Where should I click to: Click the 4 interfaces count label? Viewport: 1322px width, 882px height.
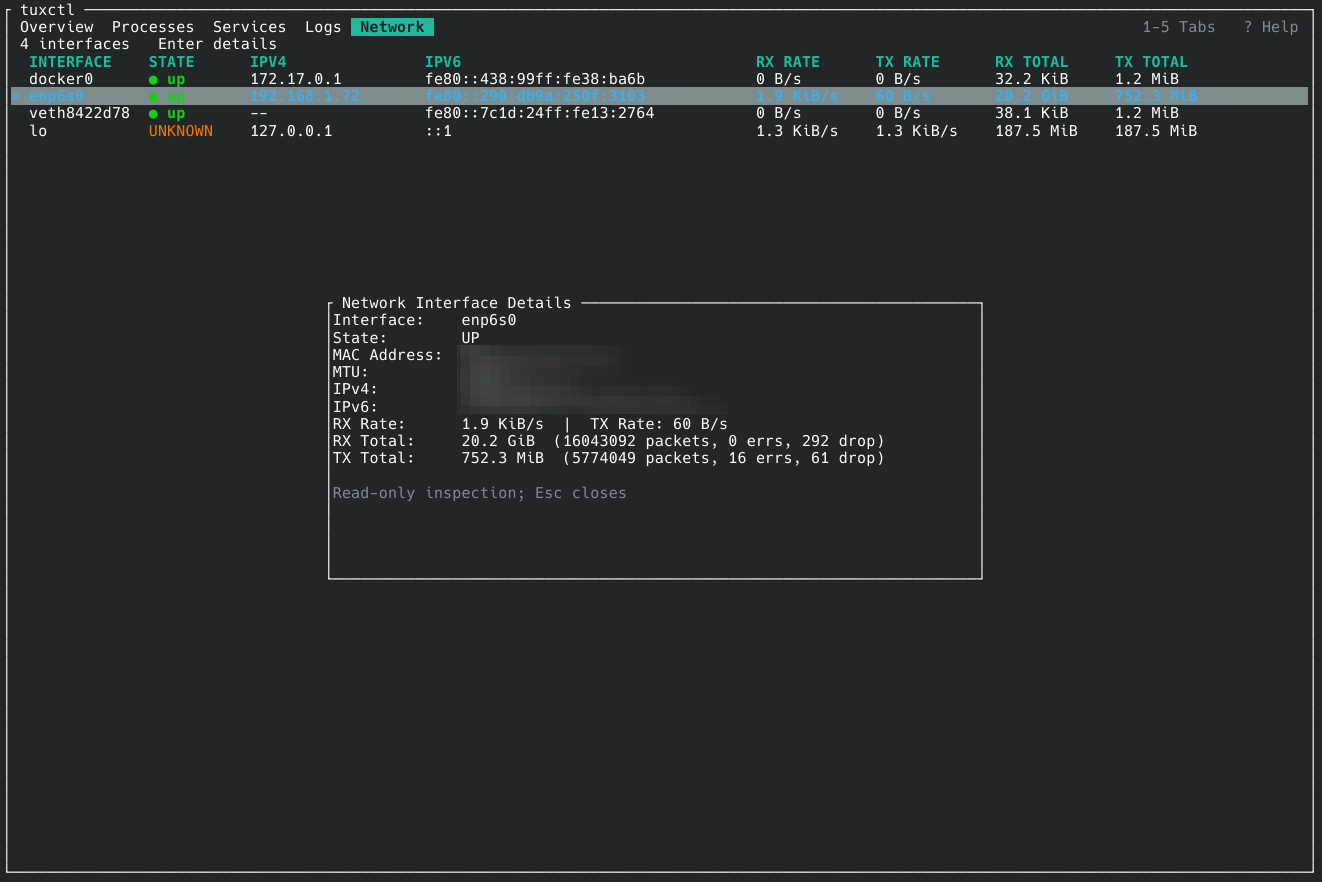click(75, 44)
